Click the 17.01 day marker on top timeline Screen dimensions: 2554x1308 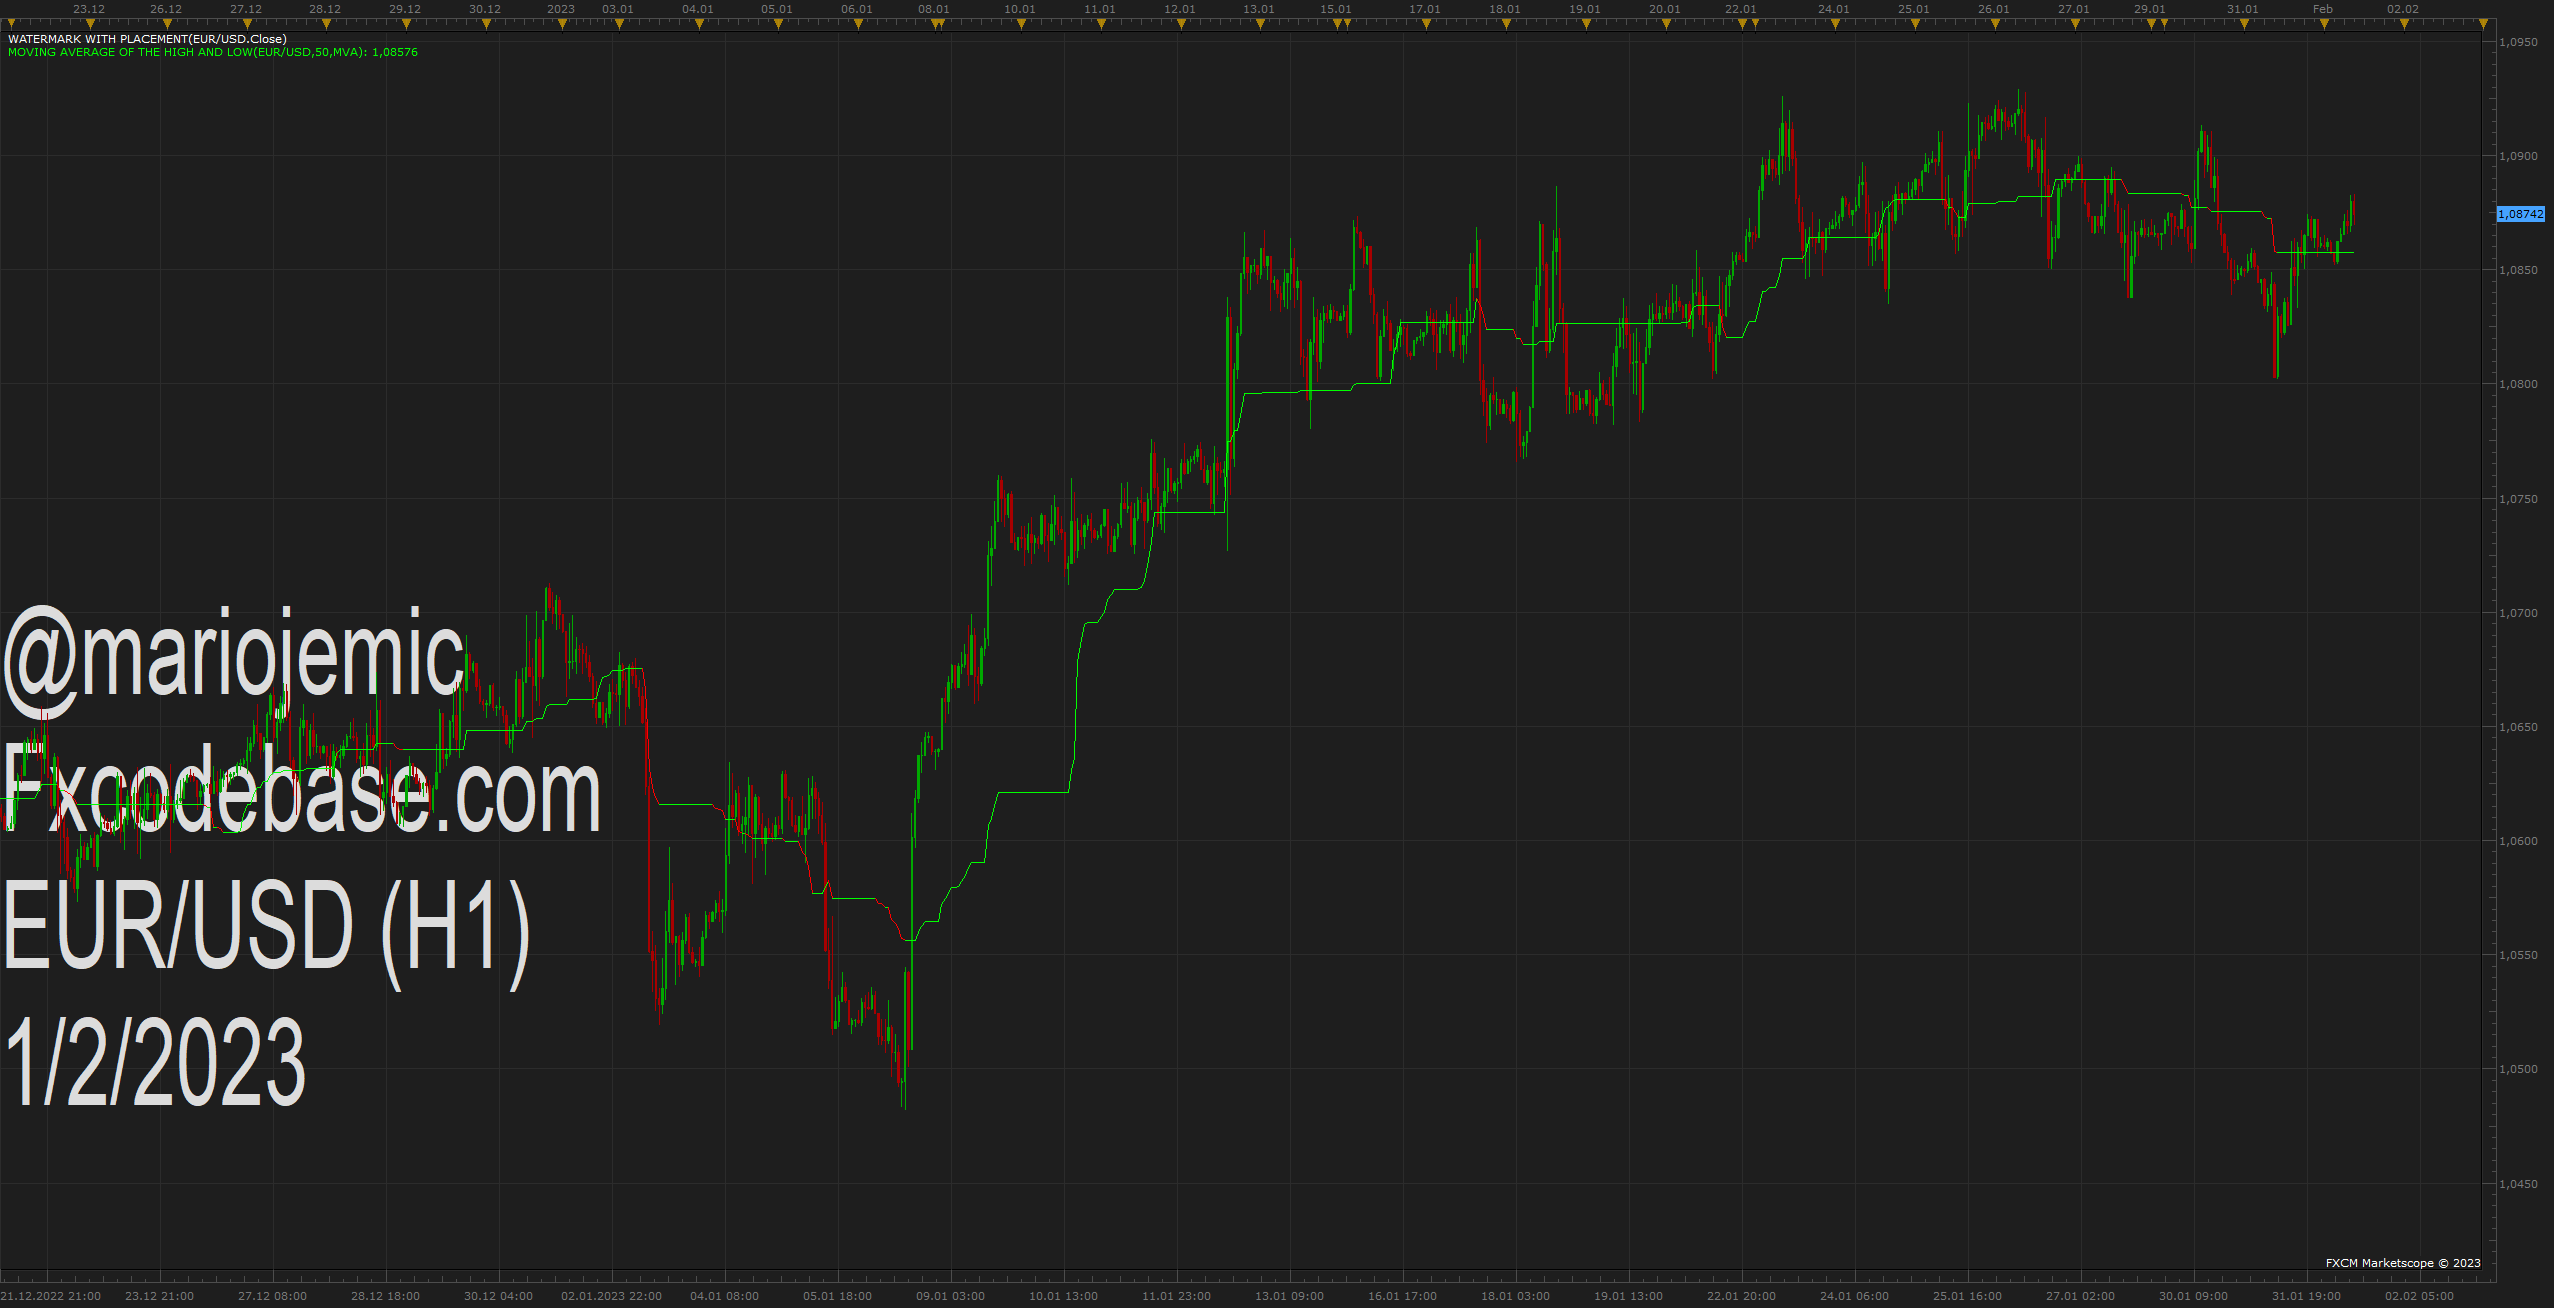(x=1425, y=9)
